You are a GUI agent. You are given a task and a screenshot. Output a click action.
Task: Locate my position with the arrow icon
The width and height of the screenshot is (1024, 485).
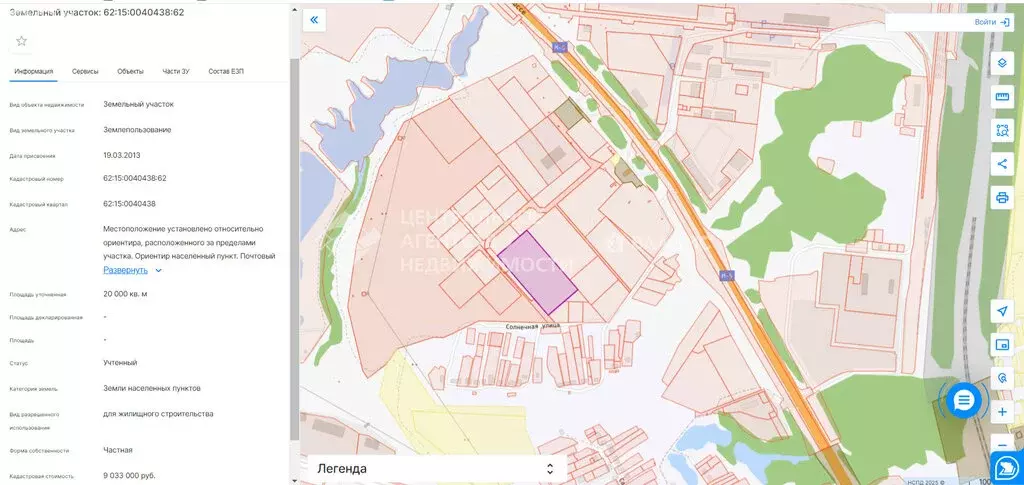(x=1002, y=311)
